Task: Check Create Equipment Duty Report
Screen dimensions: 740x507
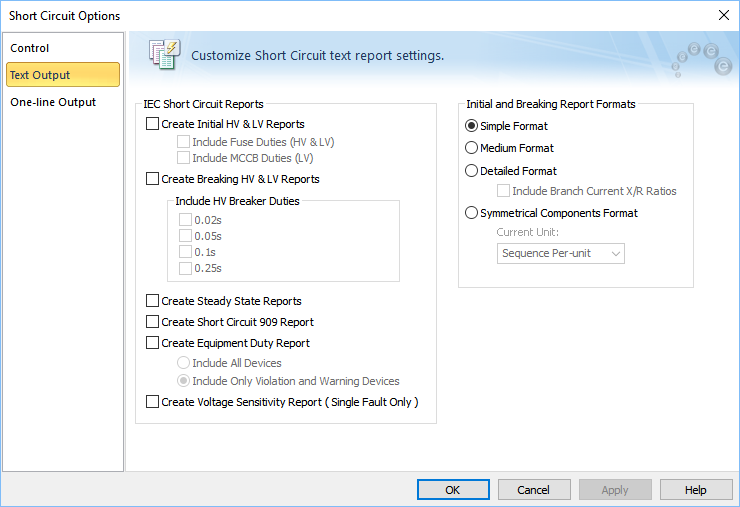Action: click(x=153, y=343)
